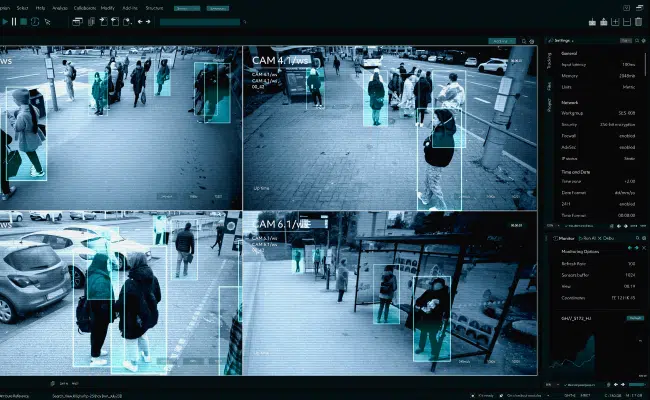Viewport: 650px width, 400px height.
Task: Click the teal left arrow in Monitoring Options
Action: [630, 248]
